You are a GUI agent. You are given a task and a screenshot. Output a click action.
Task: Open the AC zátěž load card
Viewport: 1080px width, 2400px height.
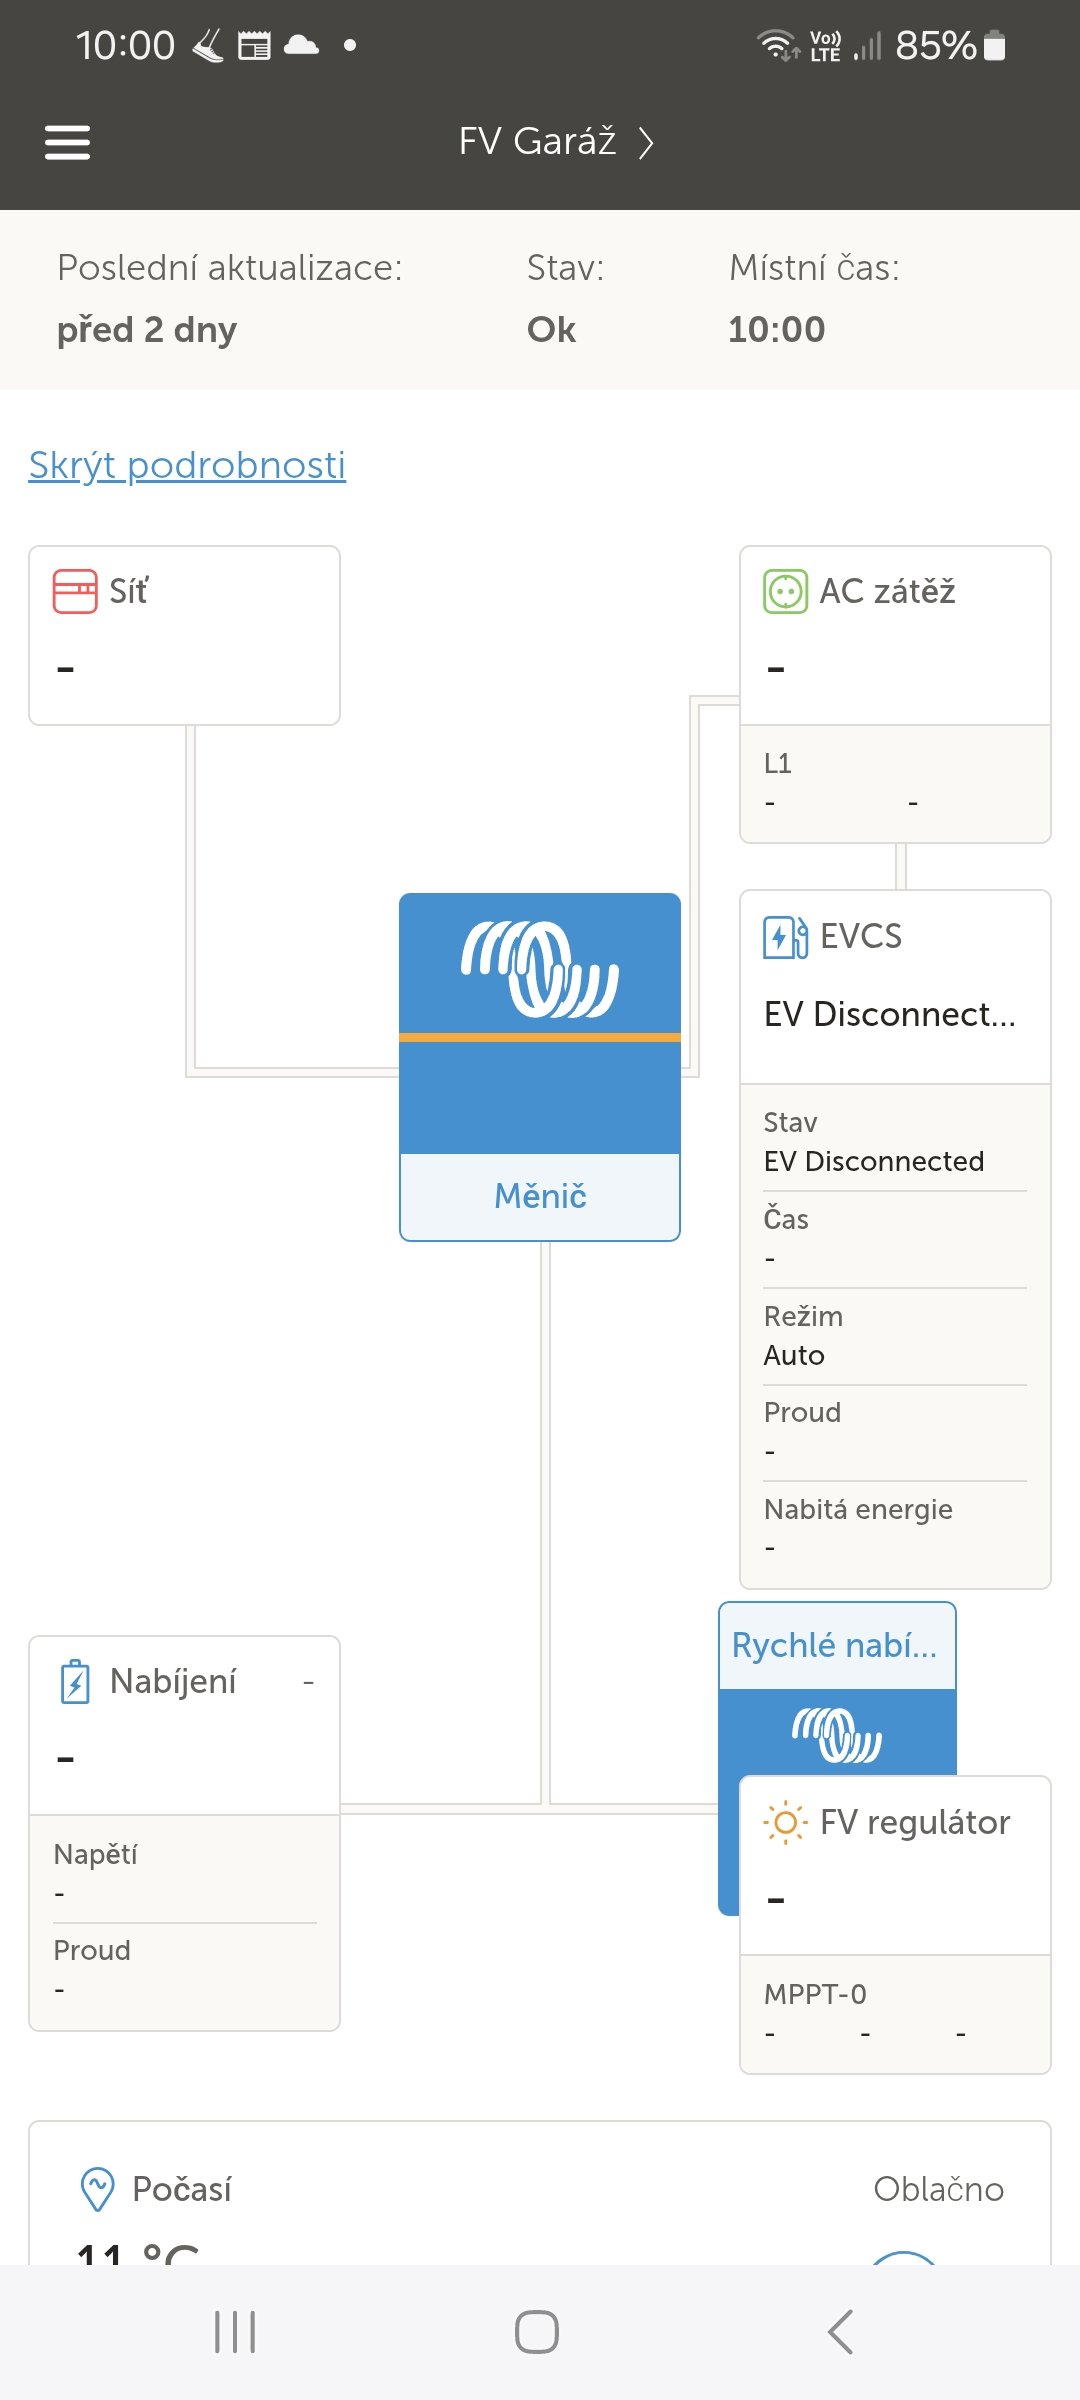(895, 635)
